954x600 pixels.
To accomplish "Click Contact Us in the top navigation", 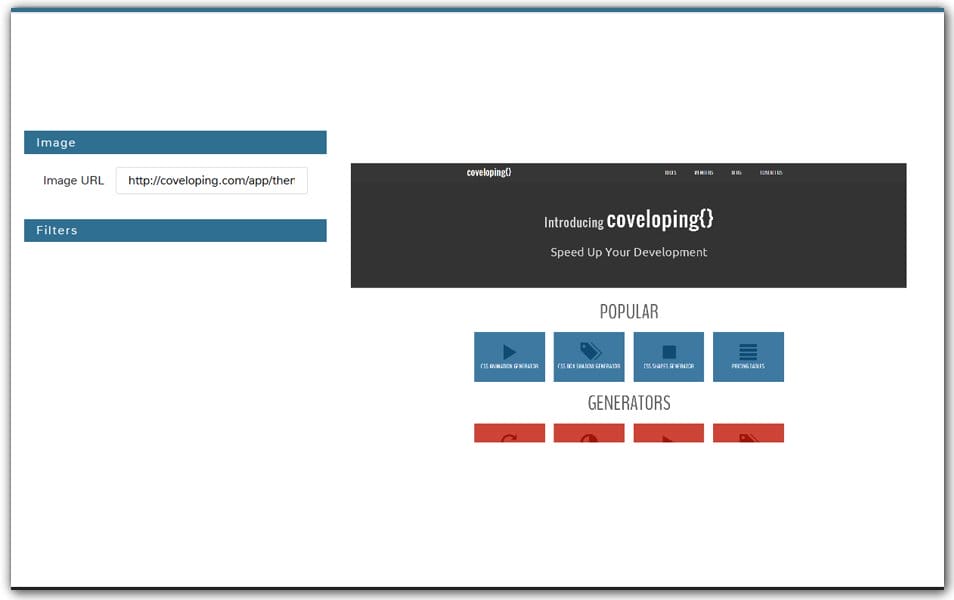I will [x=771, y=172].
